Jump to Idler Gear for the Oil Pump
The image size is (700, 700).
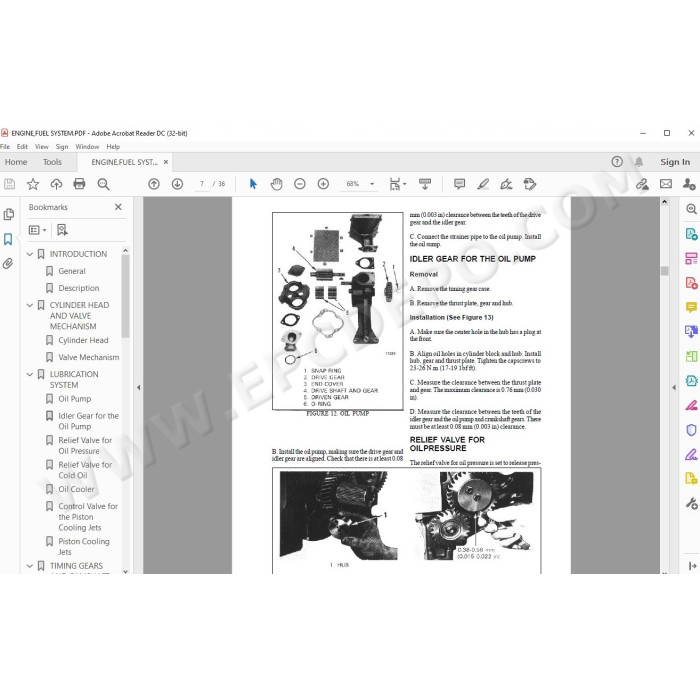pos(88,421)
